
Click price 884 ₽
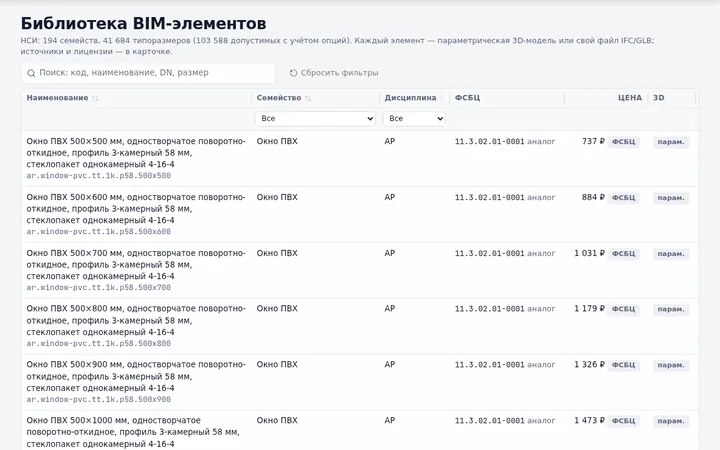pyautogui.click(x=593, y=197)
